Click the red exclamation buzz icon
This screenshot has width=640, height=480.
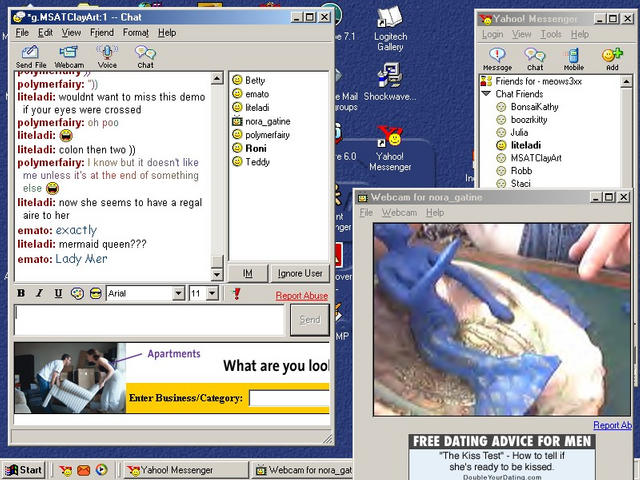[x=236, y=293]
